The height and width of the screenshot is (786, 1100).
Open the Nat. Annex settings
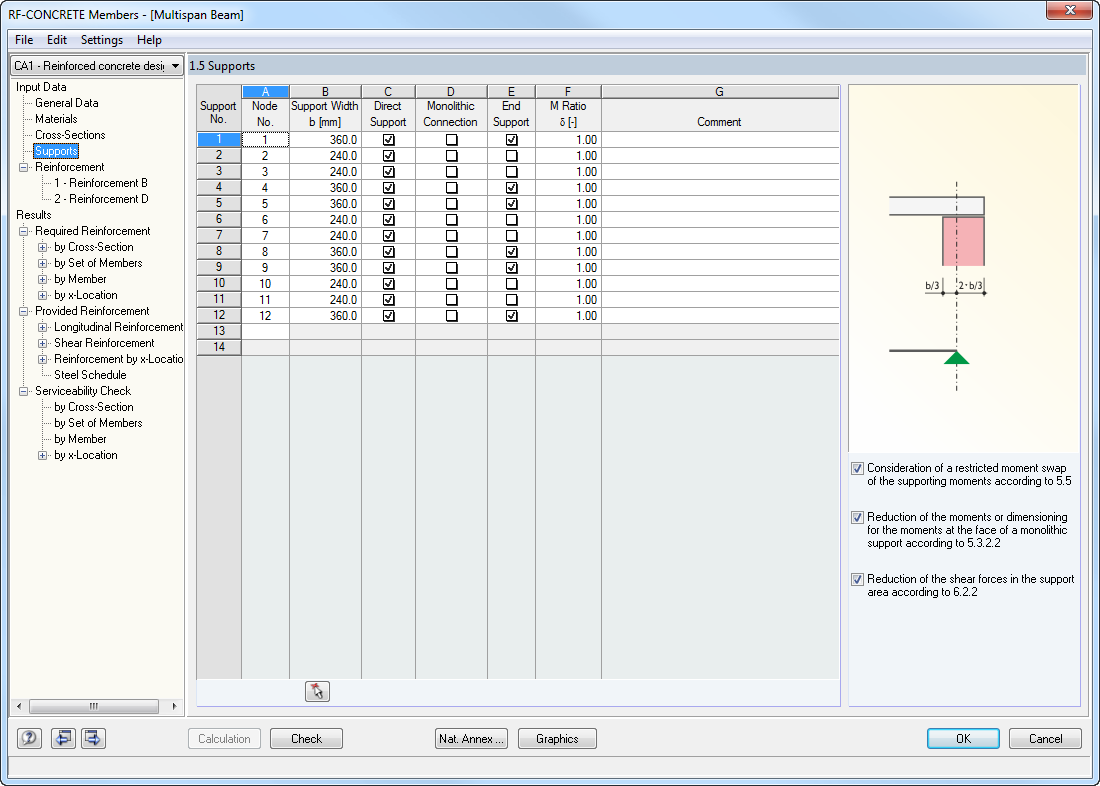pyautogui.click(x=471, y=738)
